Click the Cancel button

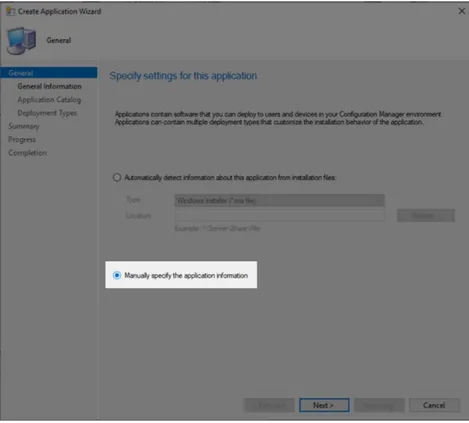(434, 405)
